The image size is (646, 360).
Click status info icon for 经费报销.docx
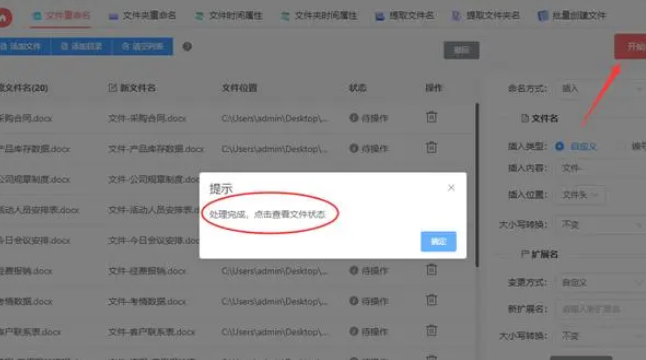(x=353, y=270)
